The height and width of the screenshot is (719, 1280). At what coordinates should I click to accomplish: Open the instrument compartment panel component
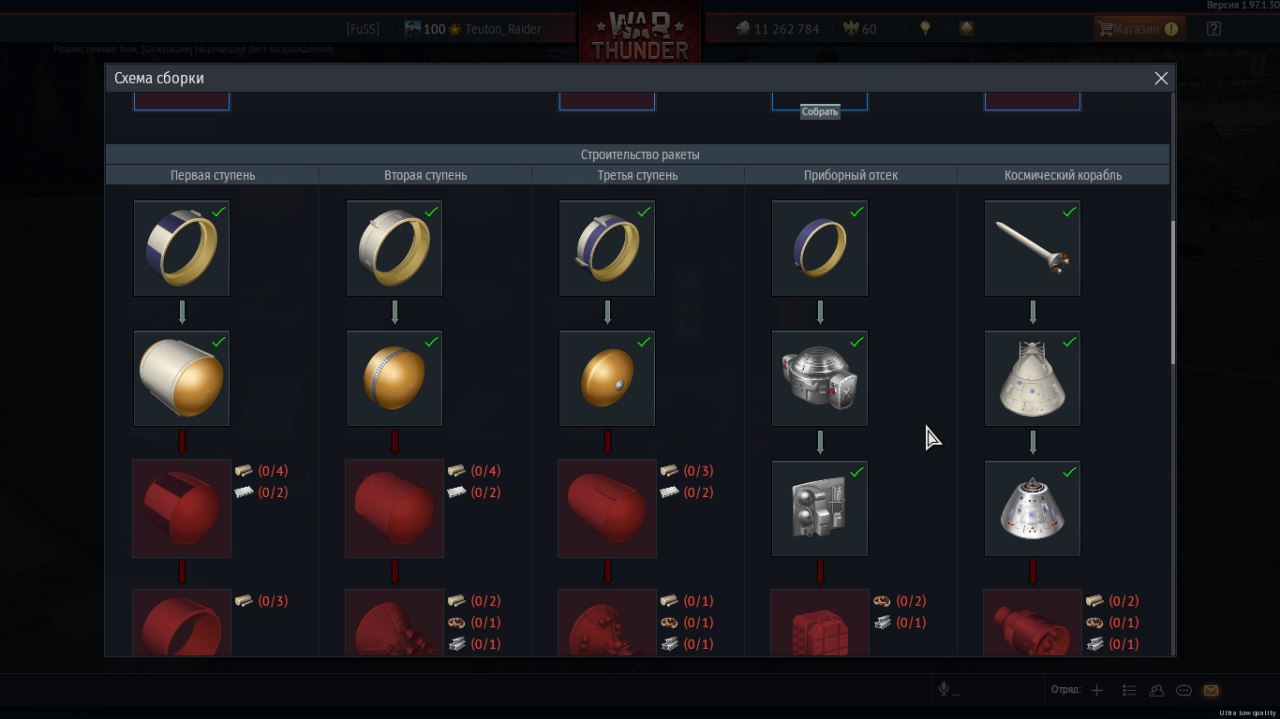[x=820, y=508]
